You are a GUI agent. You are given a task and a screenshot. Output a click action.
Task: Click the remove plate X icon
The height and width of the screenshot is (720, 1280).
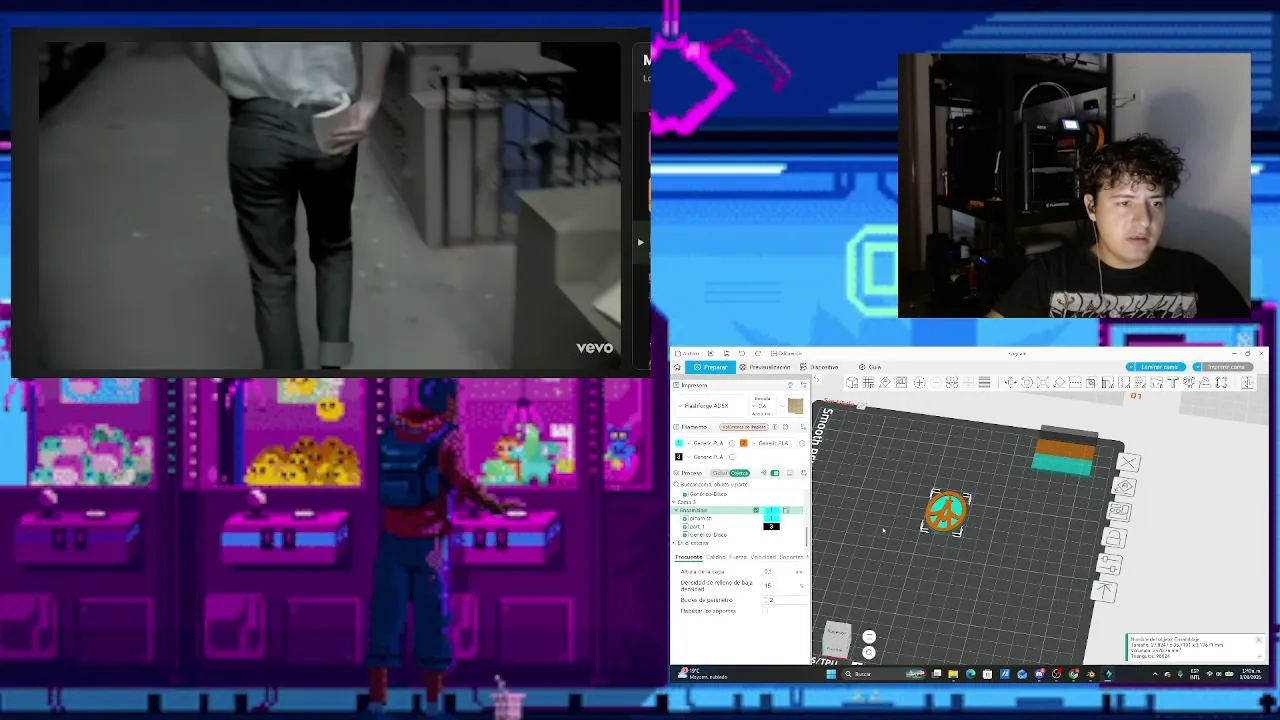(x=1128, y=463)
